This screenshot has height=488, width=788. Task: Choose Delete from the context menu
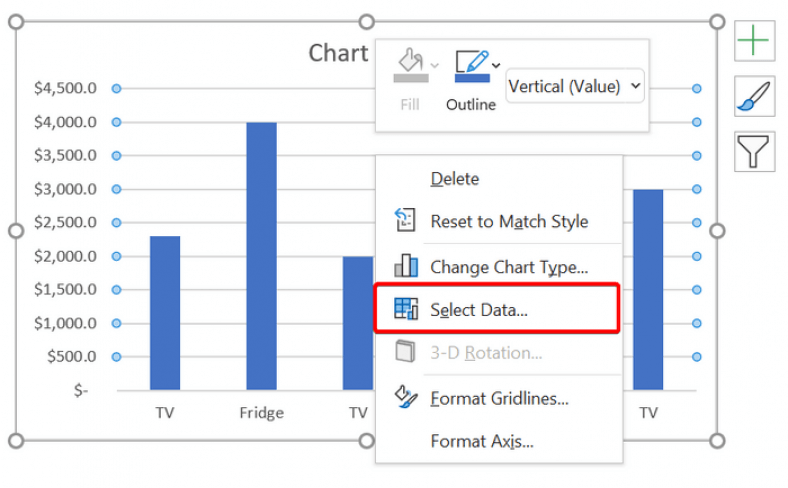click(455, 179)
